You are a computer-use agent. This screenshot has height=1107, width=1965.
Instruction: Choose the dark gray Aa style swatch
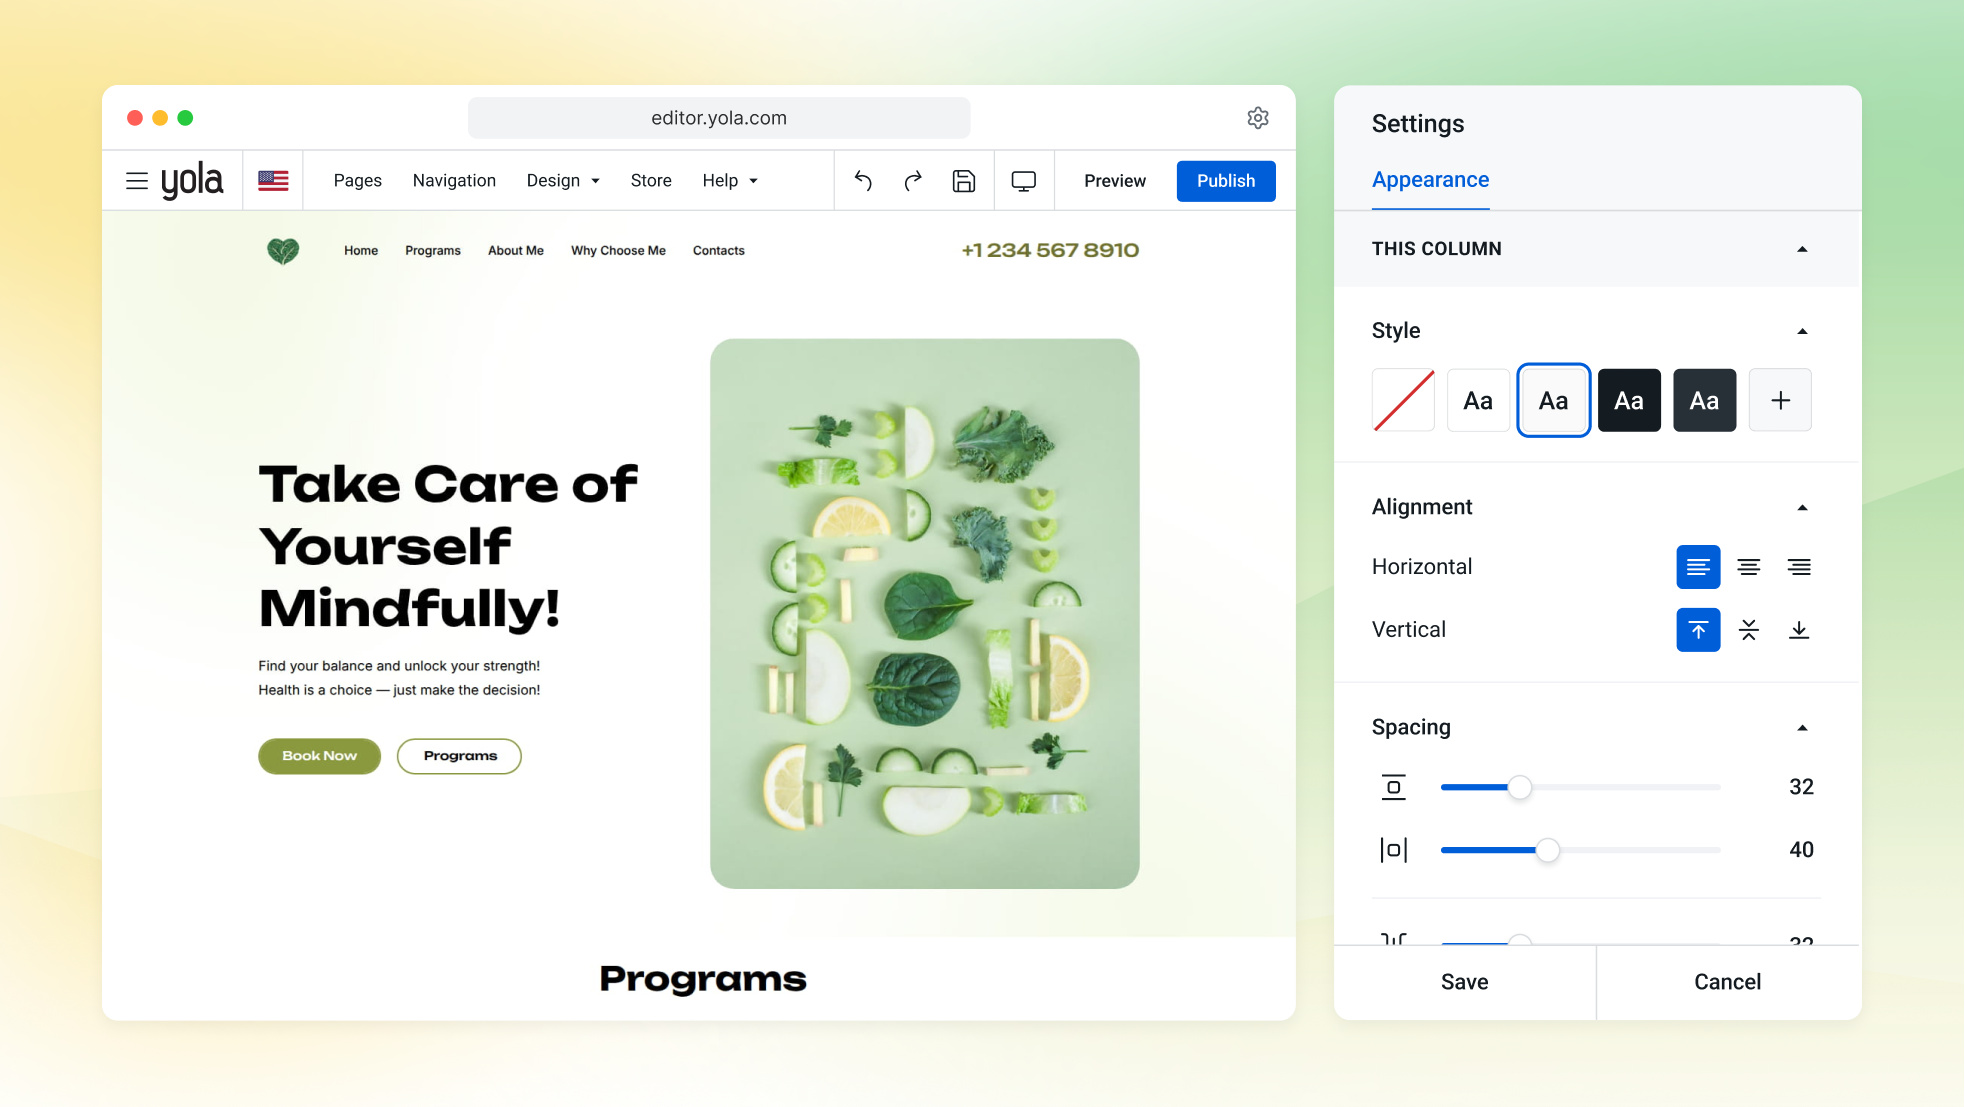point(1705,400)
